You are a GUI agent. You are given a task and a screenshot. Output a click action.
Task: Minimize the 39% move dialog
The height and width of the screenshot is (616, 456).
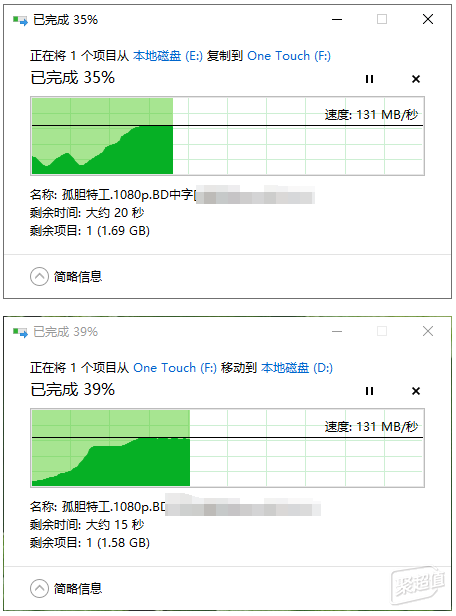pos(337,331)
